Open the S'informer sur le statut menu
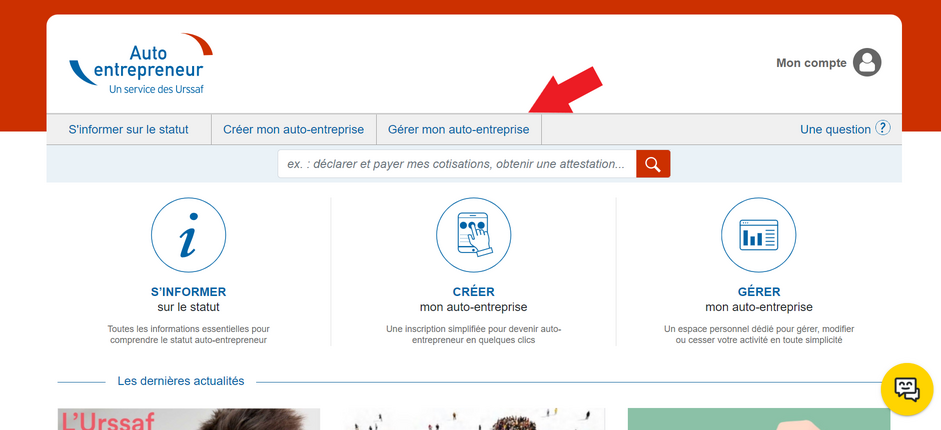Viewport: 941px width, 430px height. coord(129,129)
